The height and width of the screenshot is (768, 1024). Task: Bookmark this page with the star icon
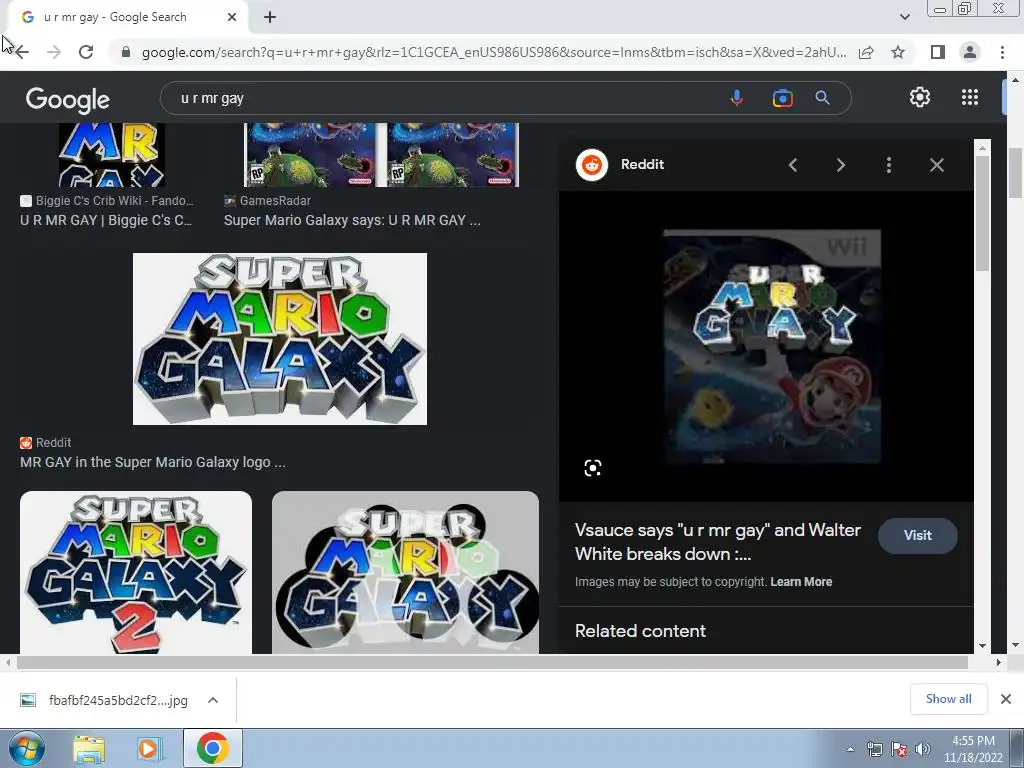[898, 52]
